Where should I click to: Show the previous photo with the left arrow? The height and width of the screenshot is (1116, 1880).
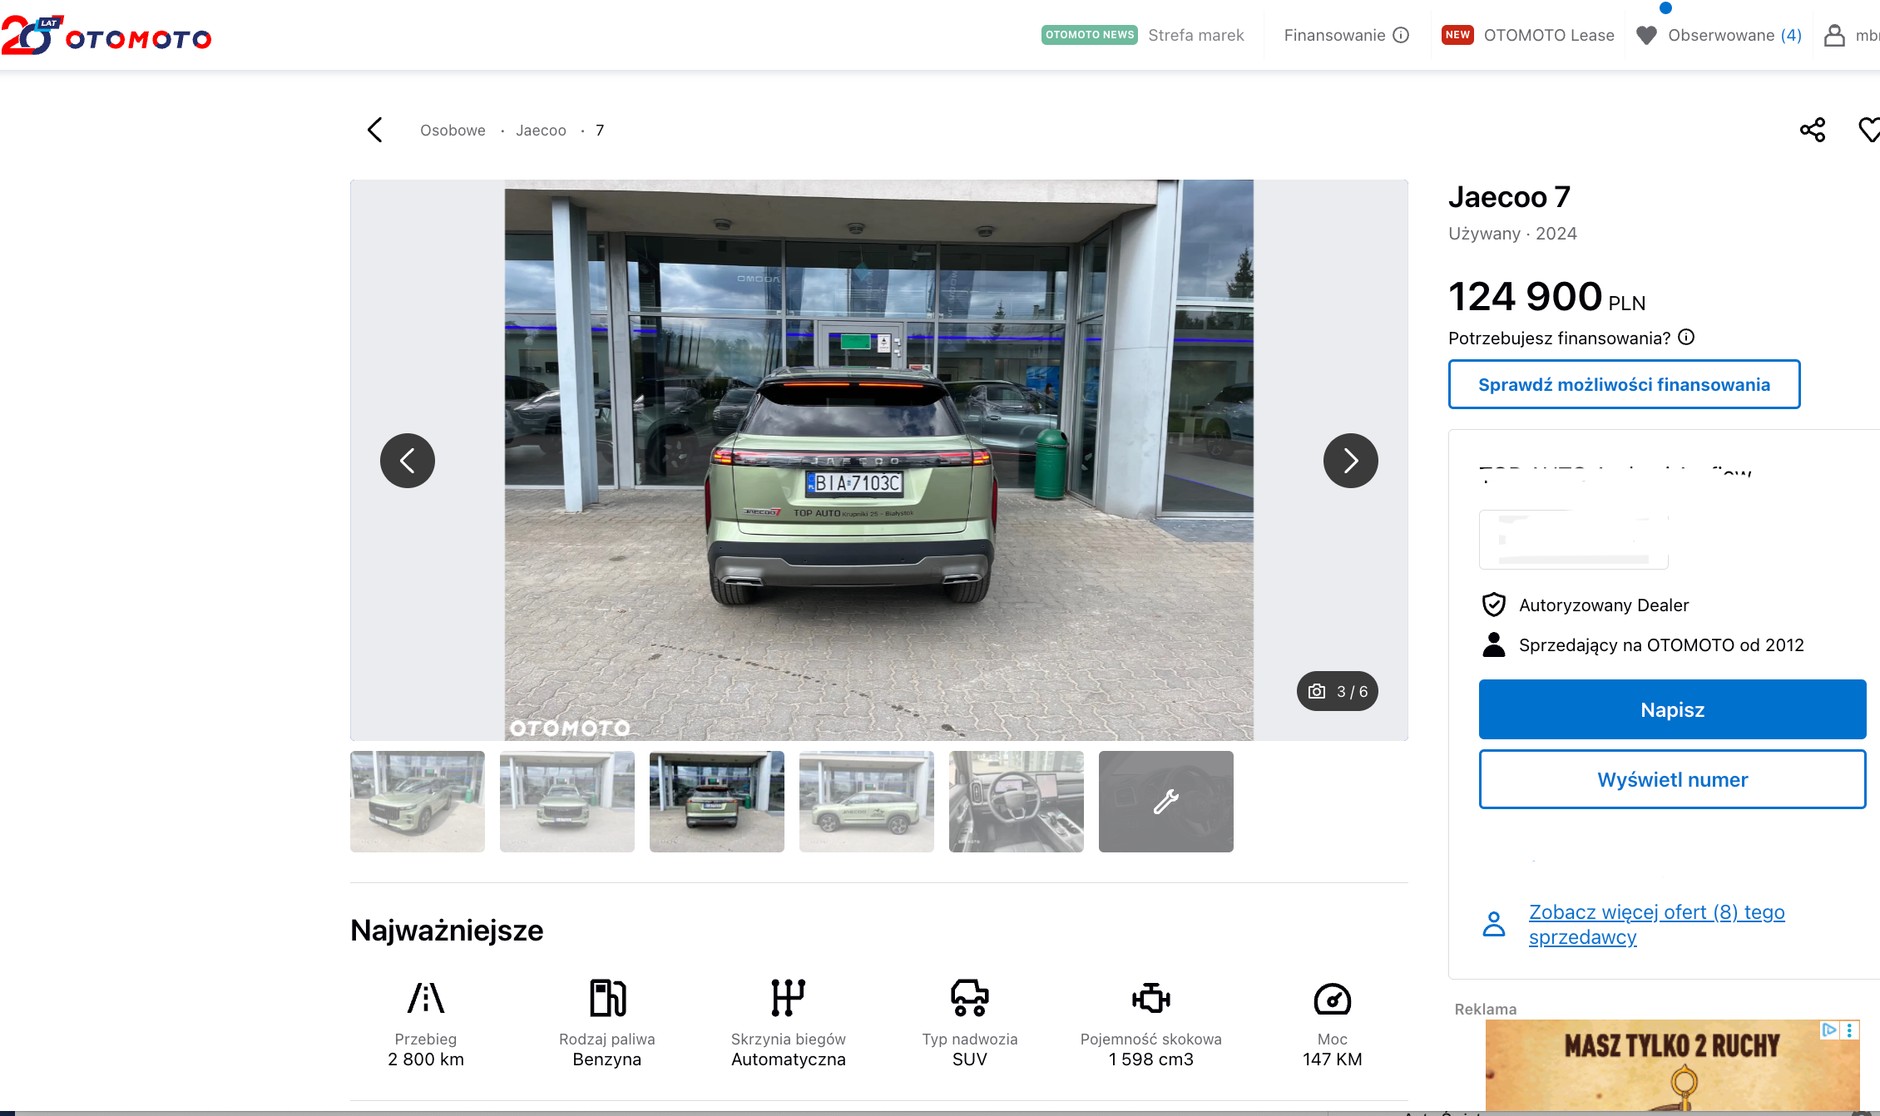point(407,460)
